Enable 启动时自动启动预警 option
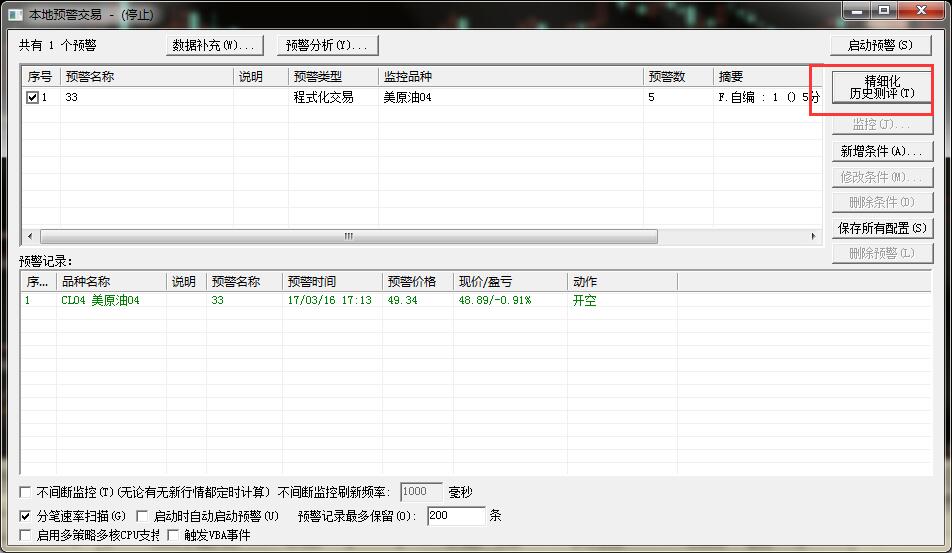This screenshot has width=952, height=553. tap(142, 516)
